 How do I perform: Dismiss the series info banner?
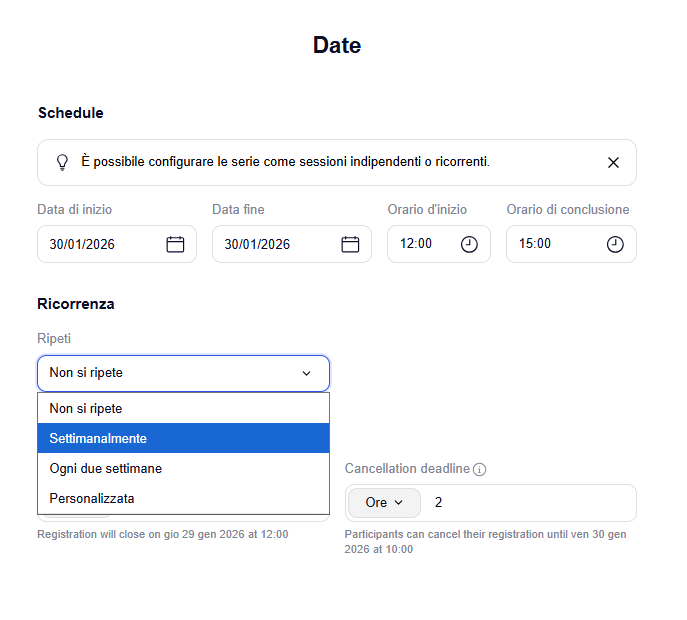point(613,162)
